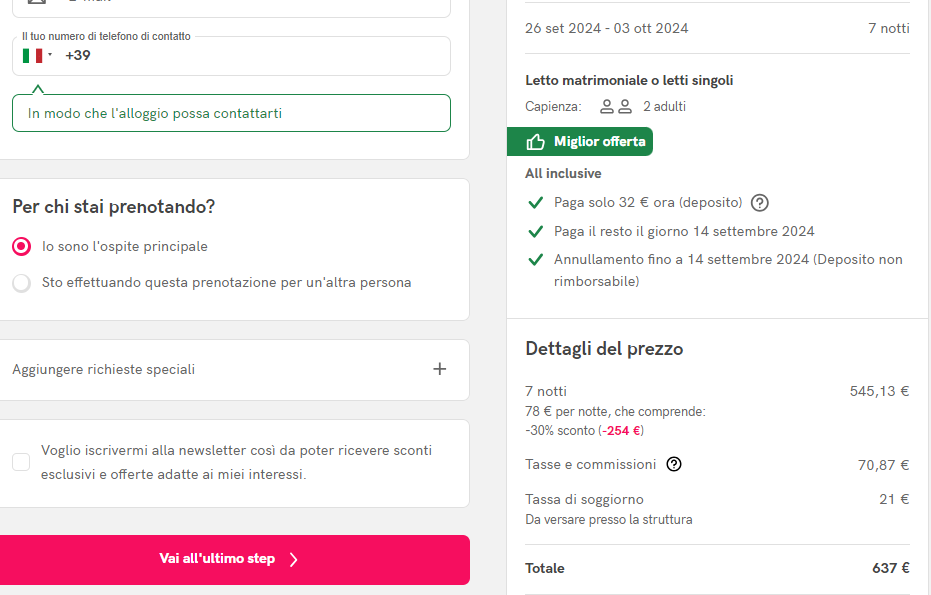Click the arrow icon on the pink button
Image resolution: width=931 pixels, height=595 pixels.
click(293, 559)
